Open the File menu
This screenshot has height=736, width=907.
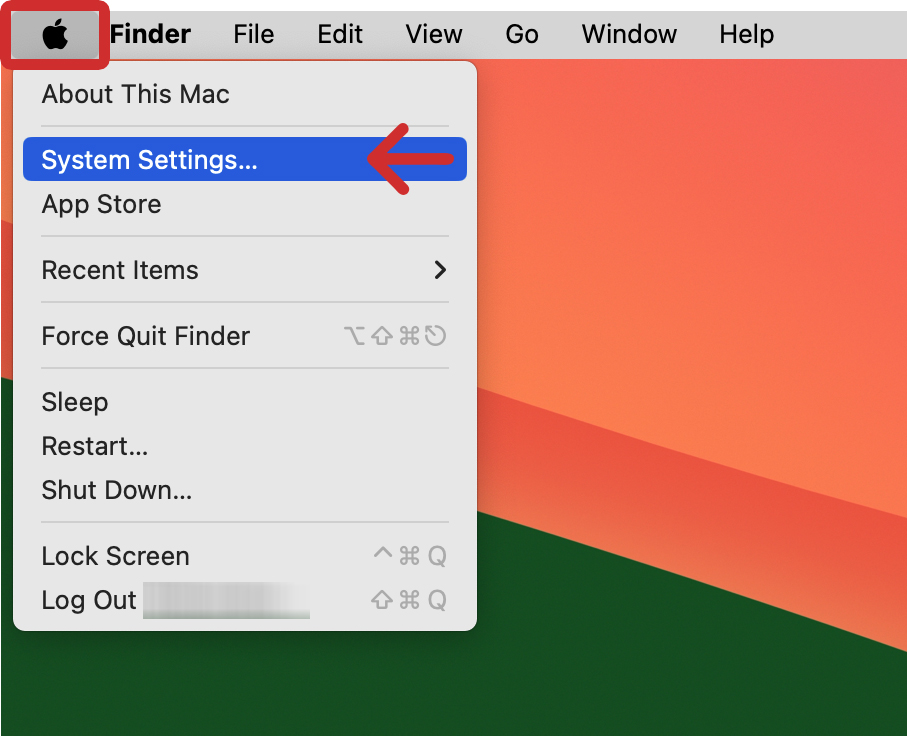coord(253,35)
